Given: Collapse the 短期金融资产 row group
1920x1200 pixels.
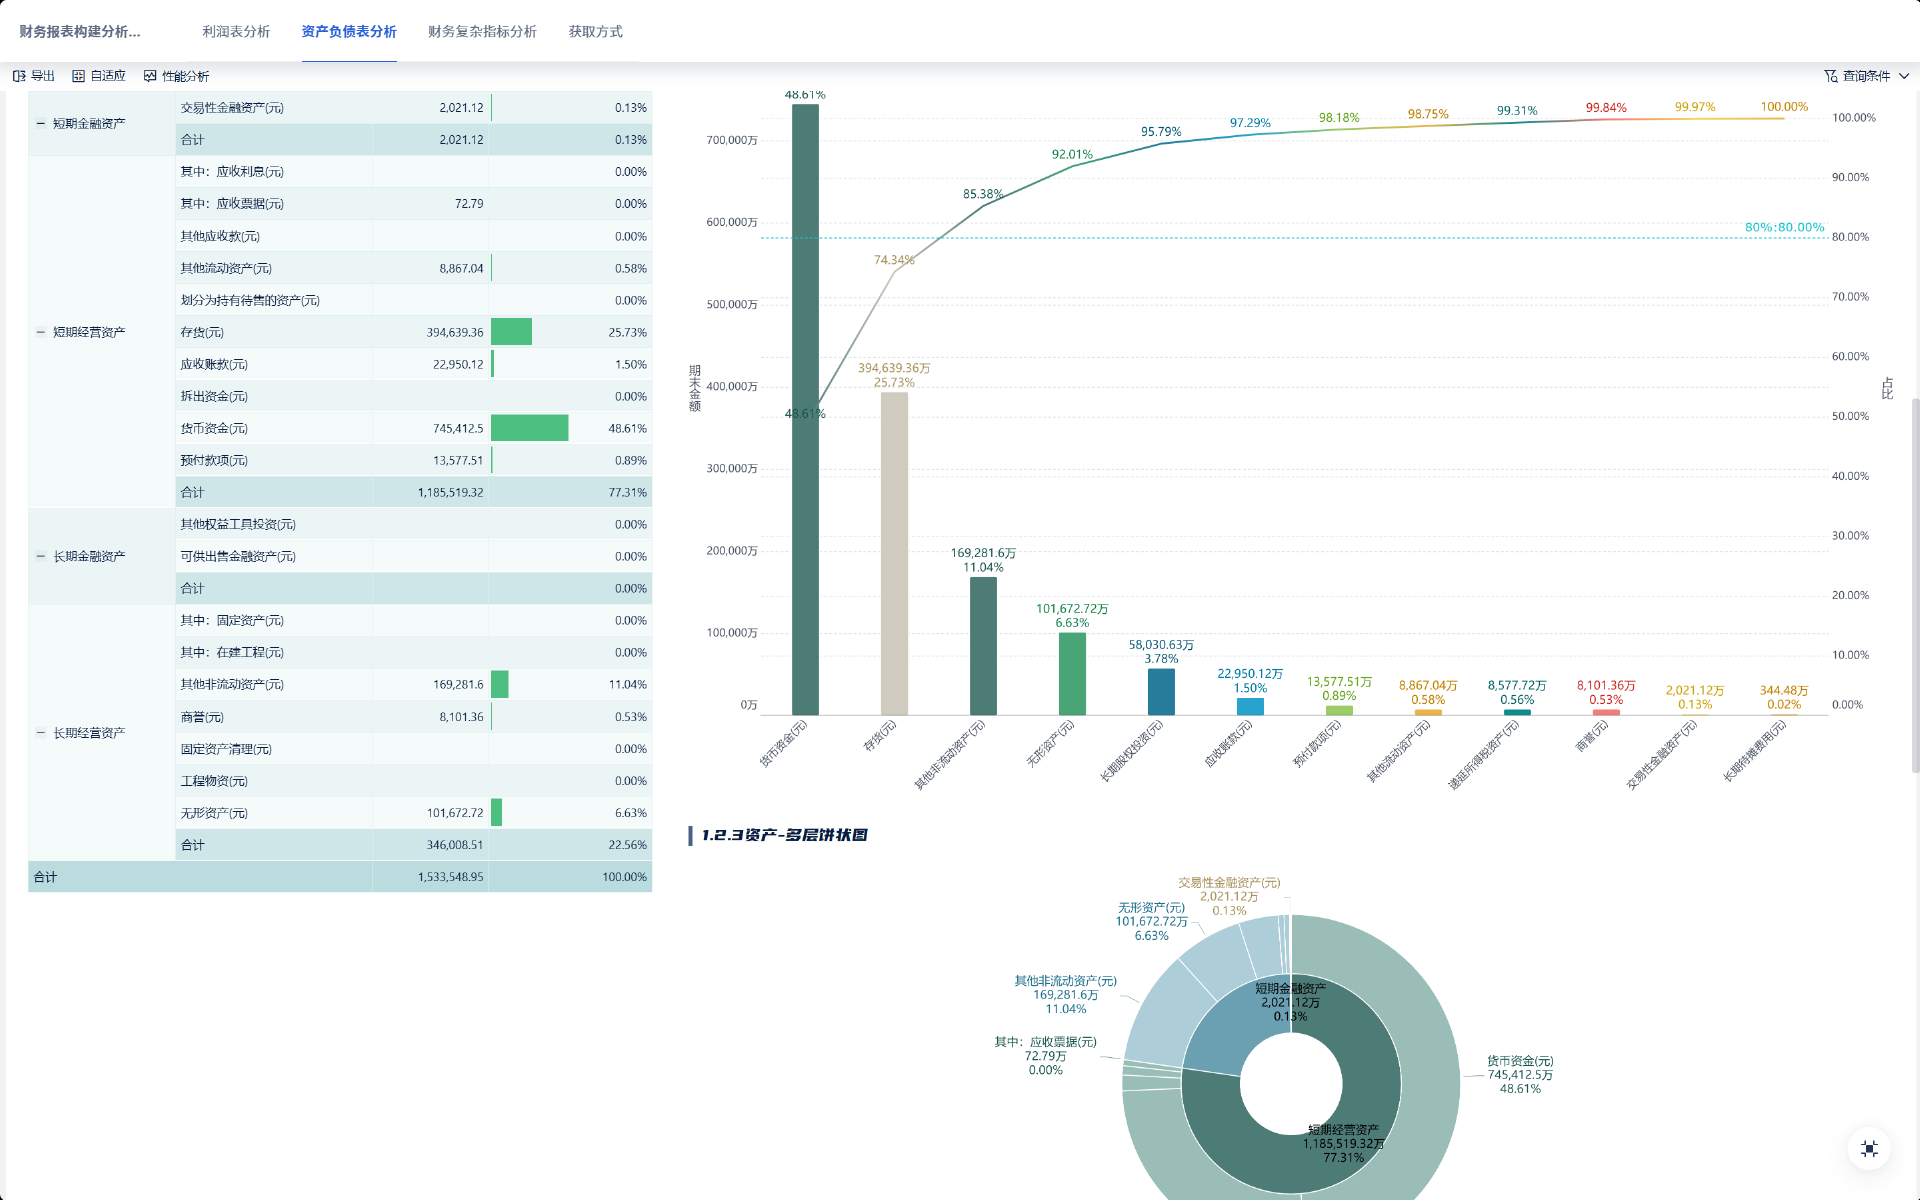Looking at the screenshot, I should pyautogui.click(x=41, y=124).
